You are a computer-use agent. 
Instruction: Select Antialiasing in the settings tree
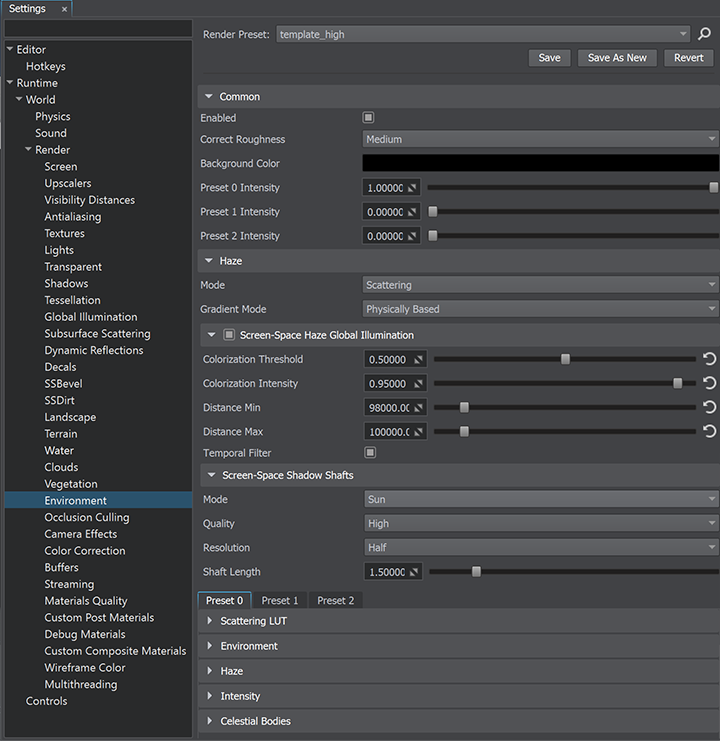tap(73, 217)
